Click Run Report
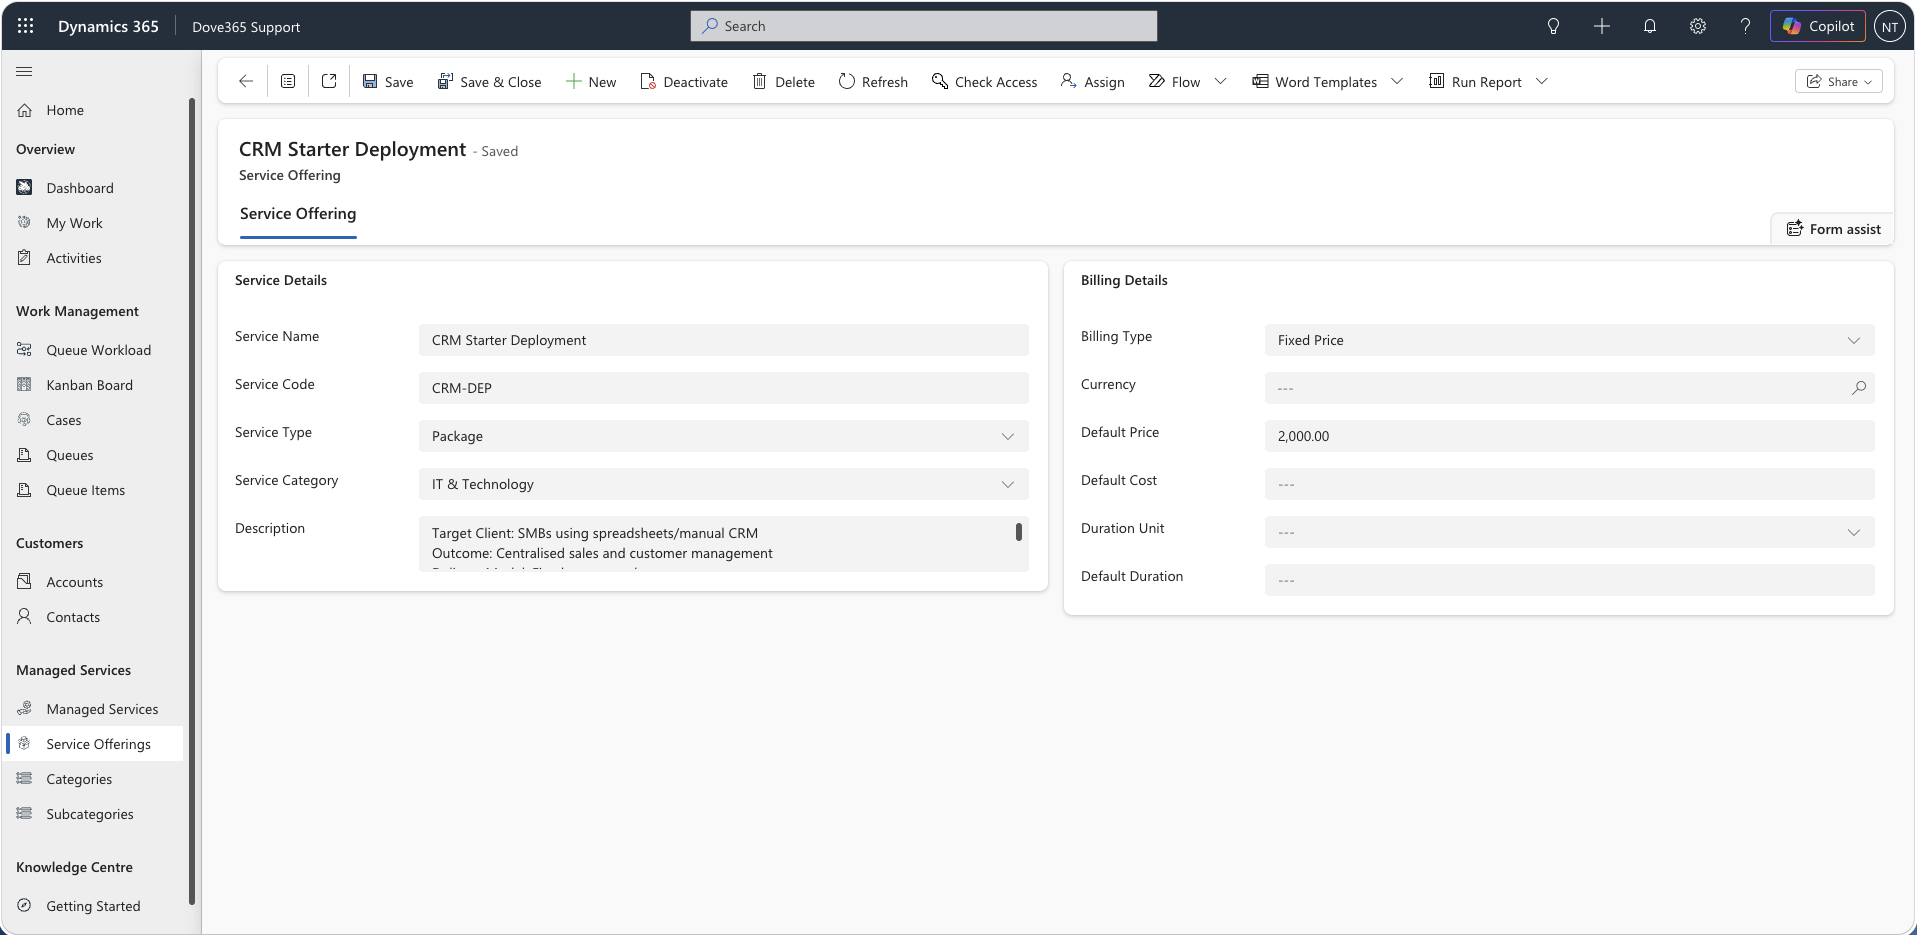 pyautogui.click(x=1476, y=82)
